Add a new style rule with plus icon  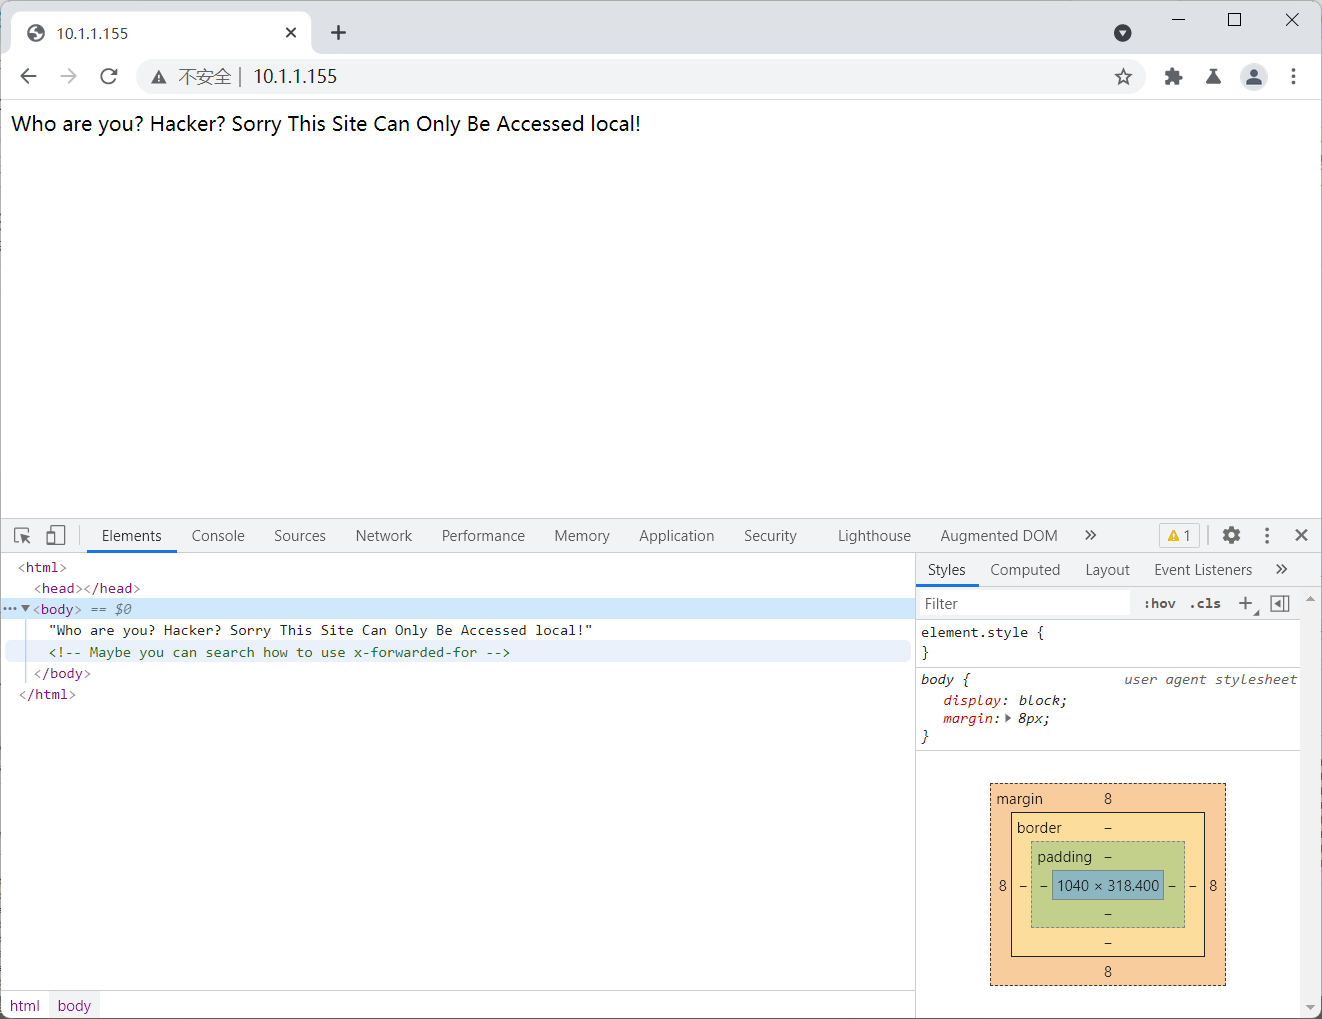click(x=1246, y=603)
